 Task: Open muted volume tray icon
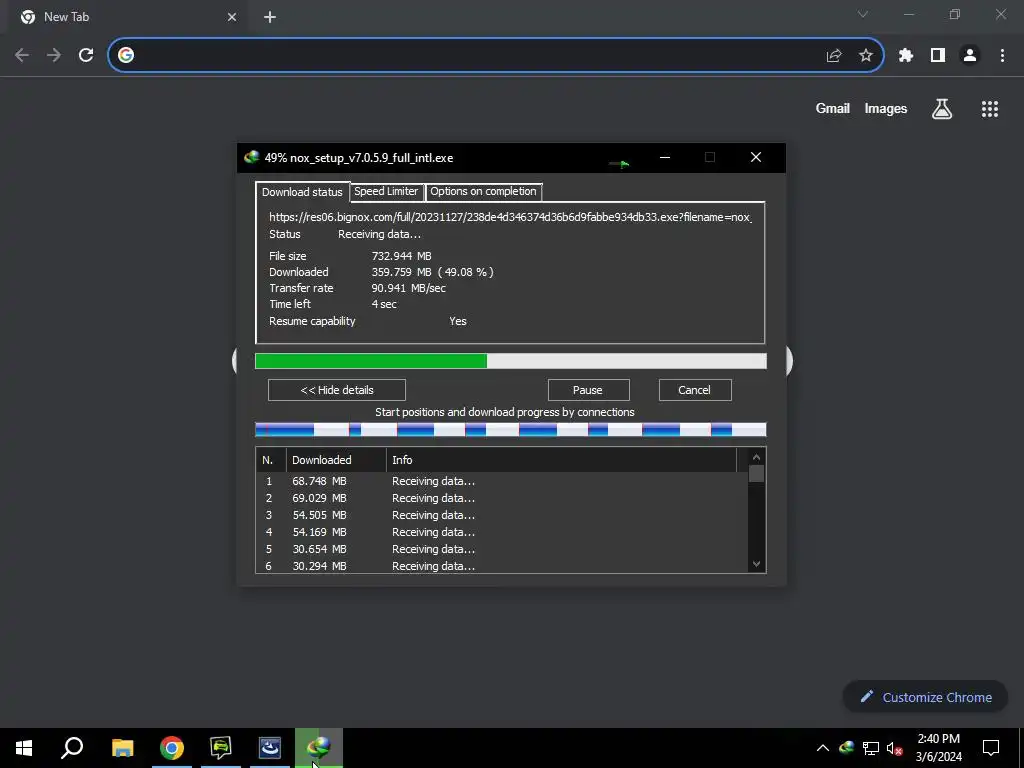click(x=894, y=748)
